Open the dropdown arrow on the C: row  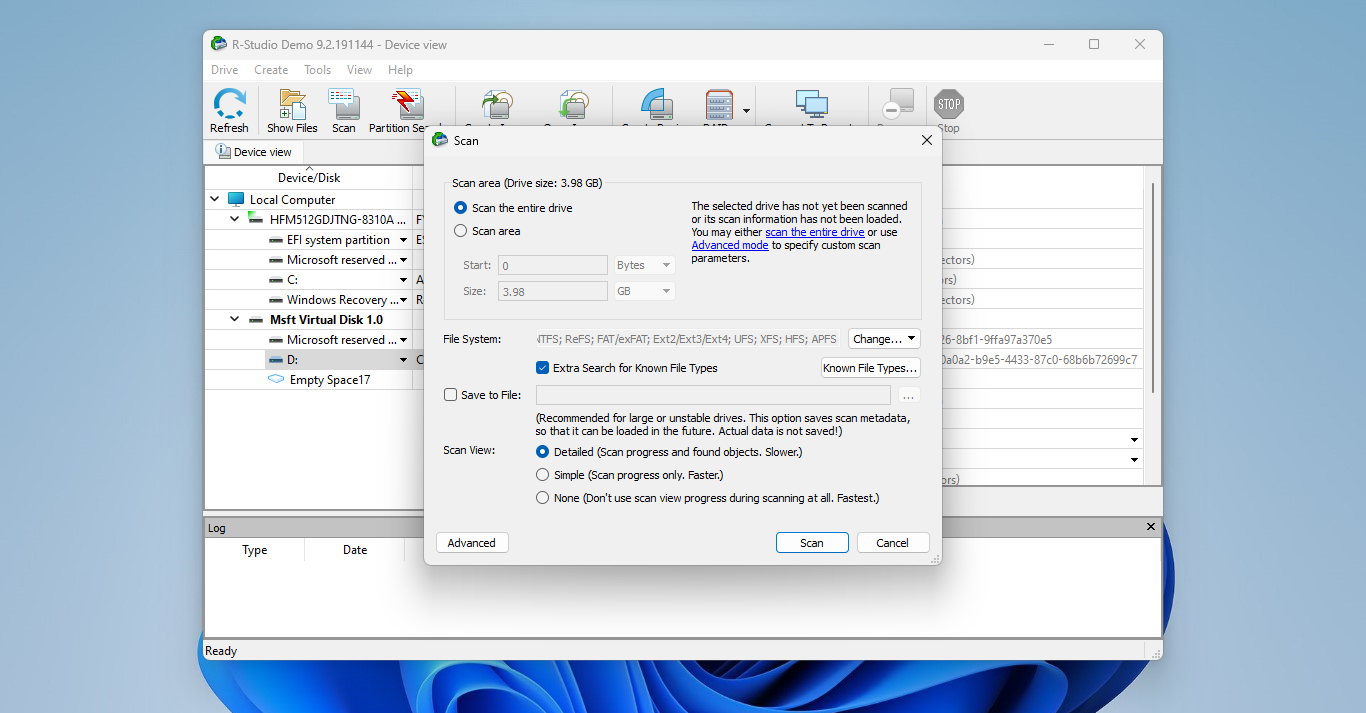404,280
